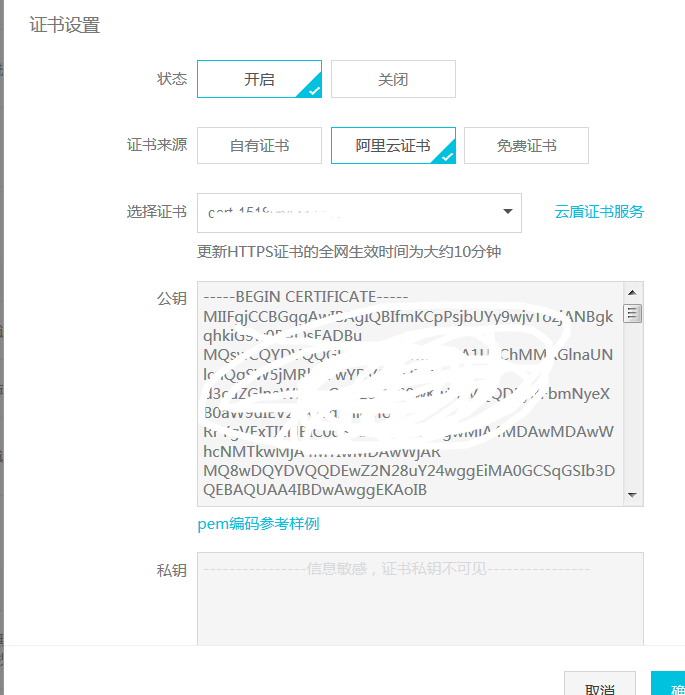Select the 开启 status option
The height and width of the screenshot is (695, 685).
pyautogui.click(x=259, y=79)
